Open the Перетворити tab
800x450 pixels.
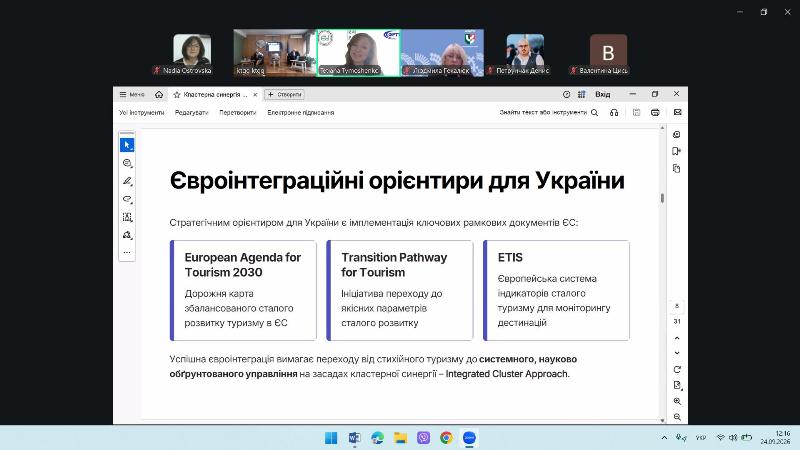point(237,112)
